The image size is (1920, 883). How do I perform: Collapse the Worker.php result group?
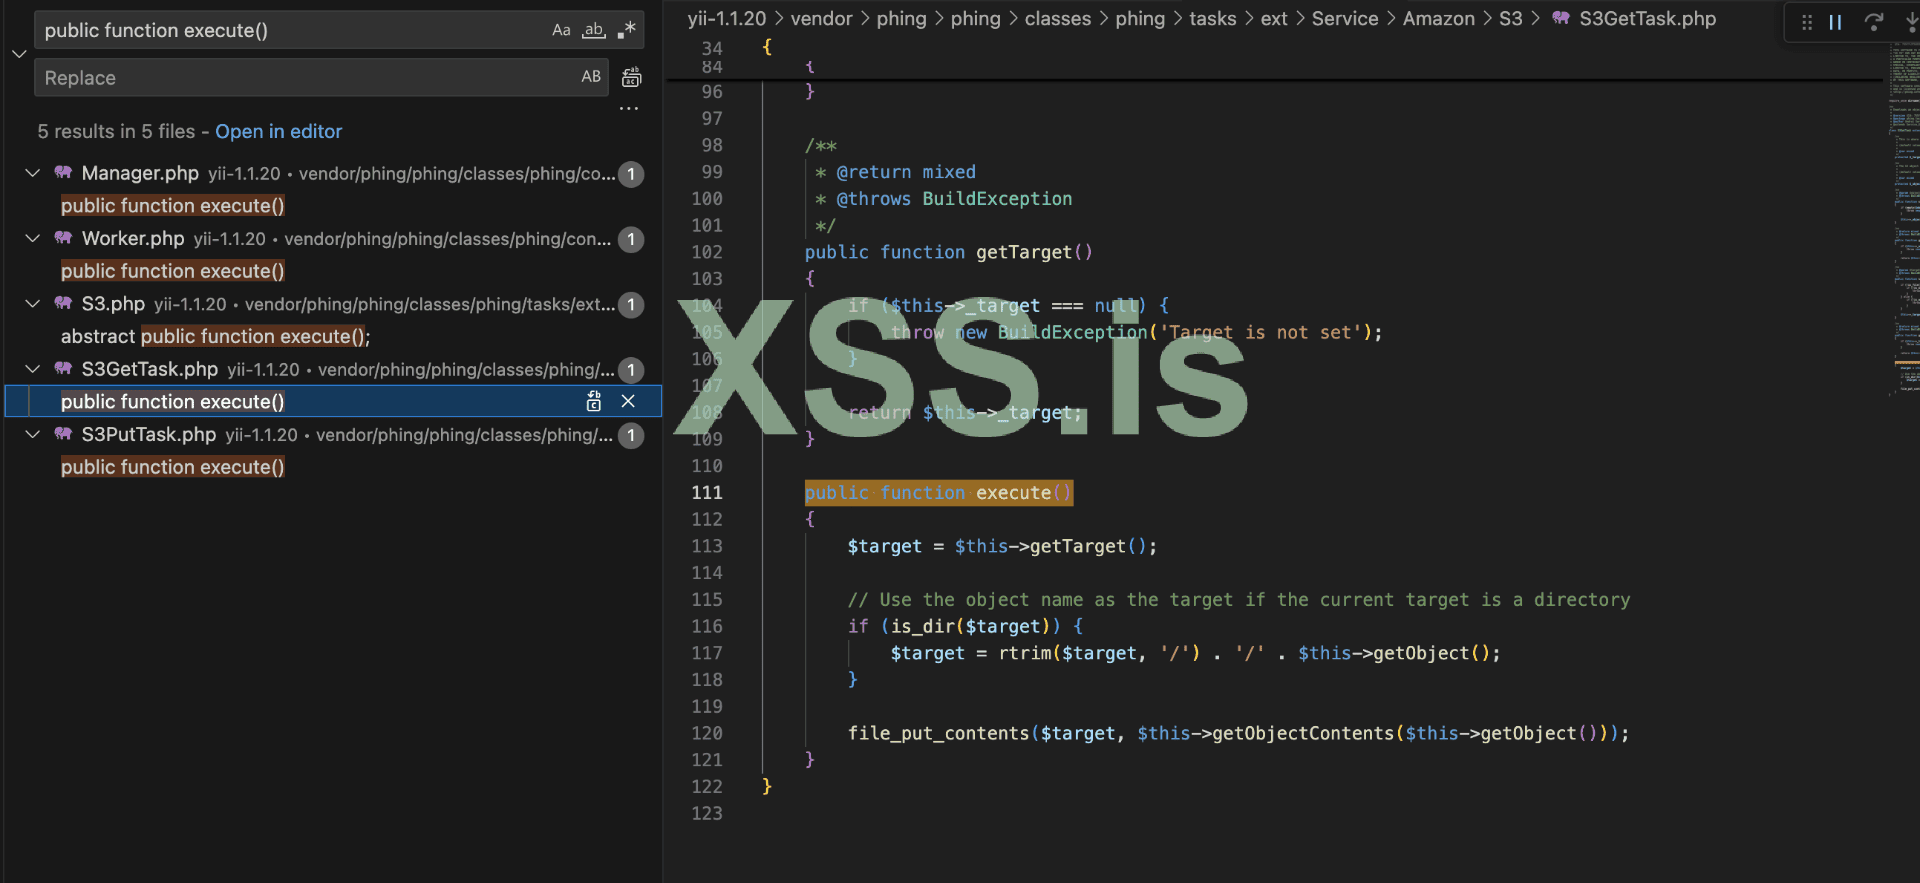pyautogui.click(x=33, y=238)
